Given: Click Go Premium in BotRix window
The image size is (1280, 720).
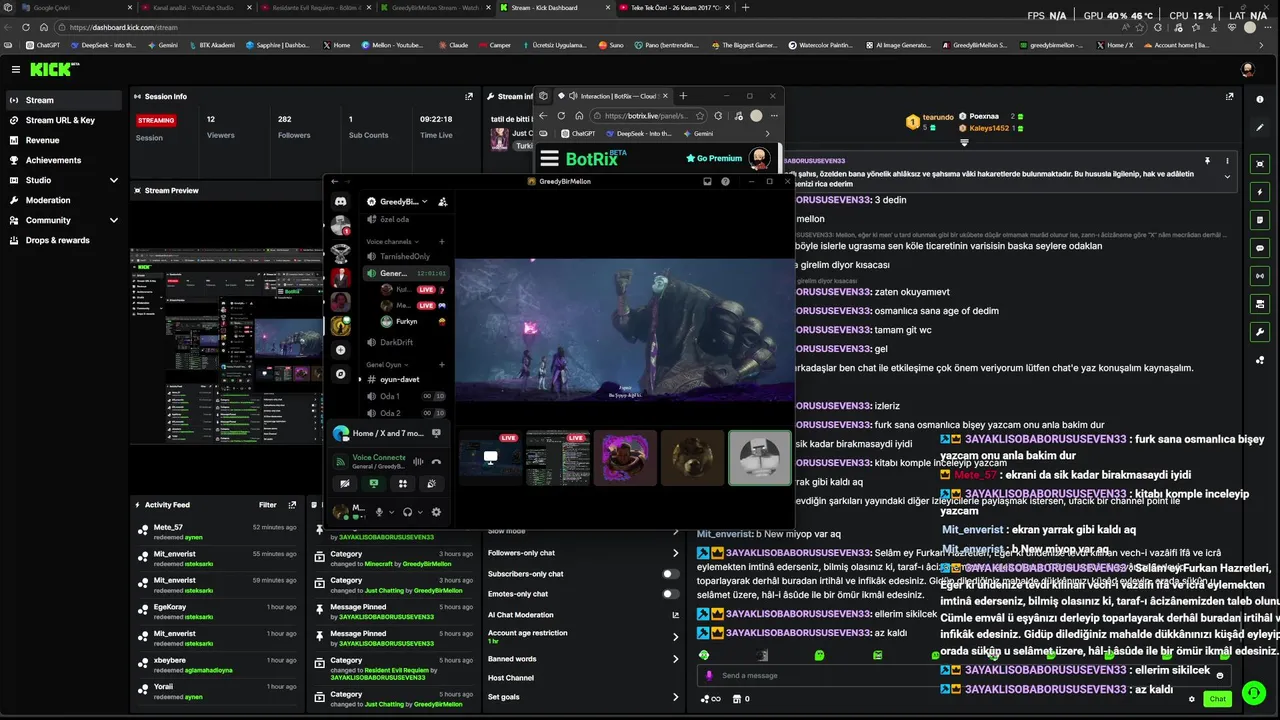Looking at the screenshot, I should click(x=714, y=158).
